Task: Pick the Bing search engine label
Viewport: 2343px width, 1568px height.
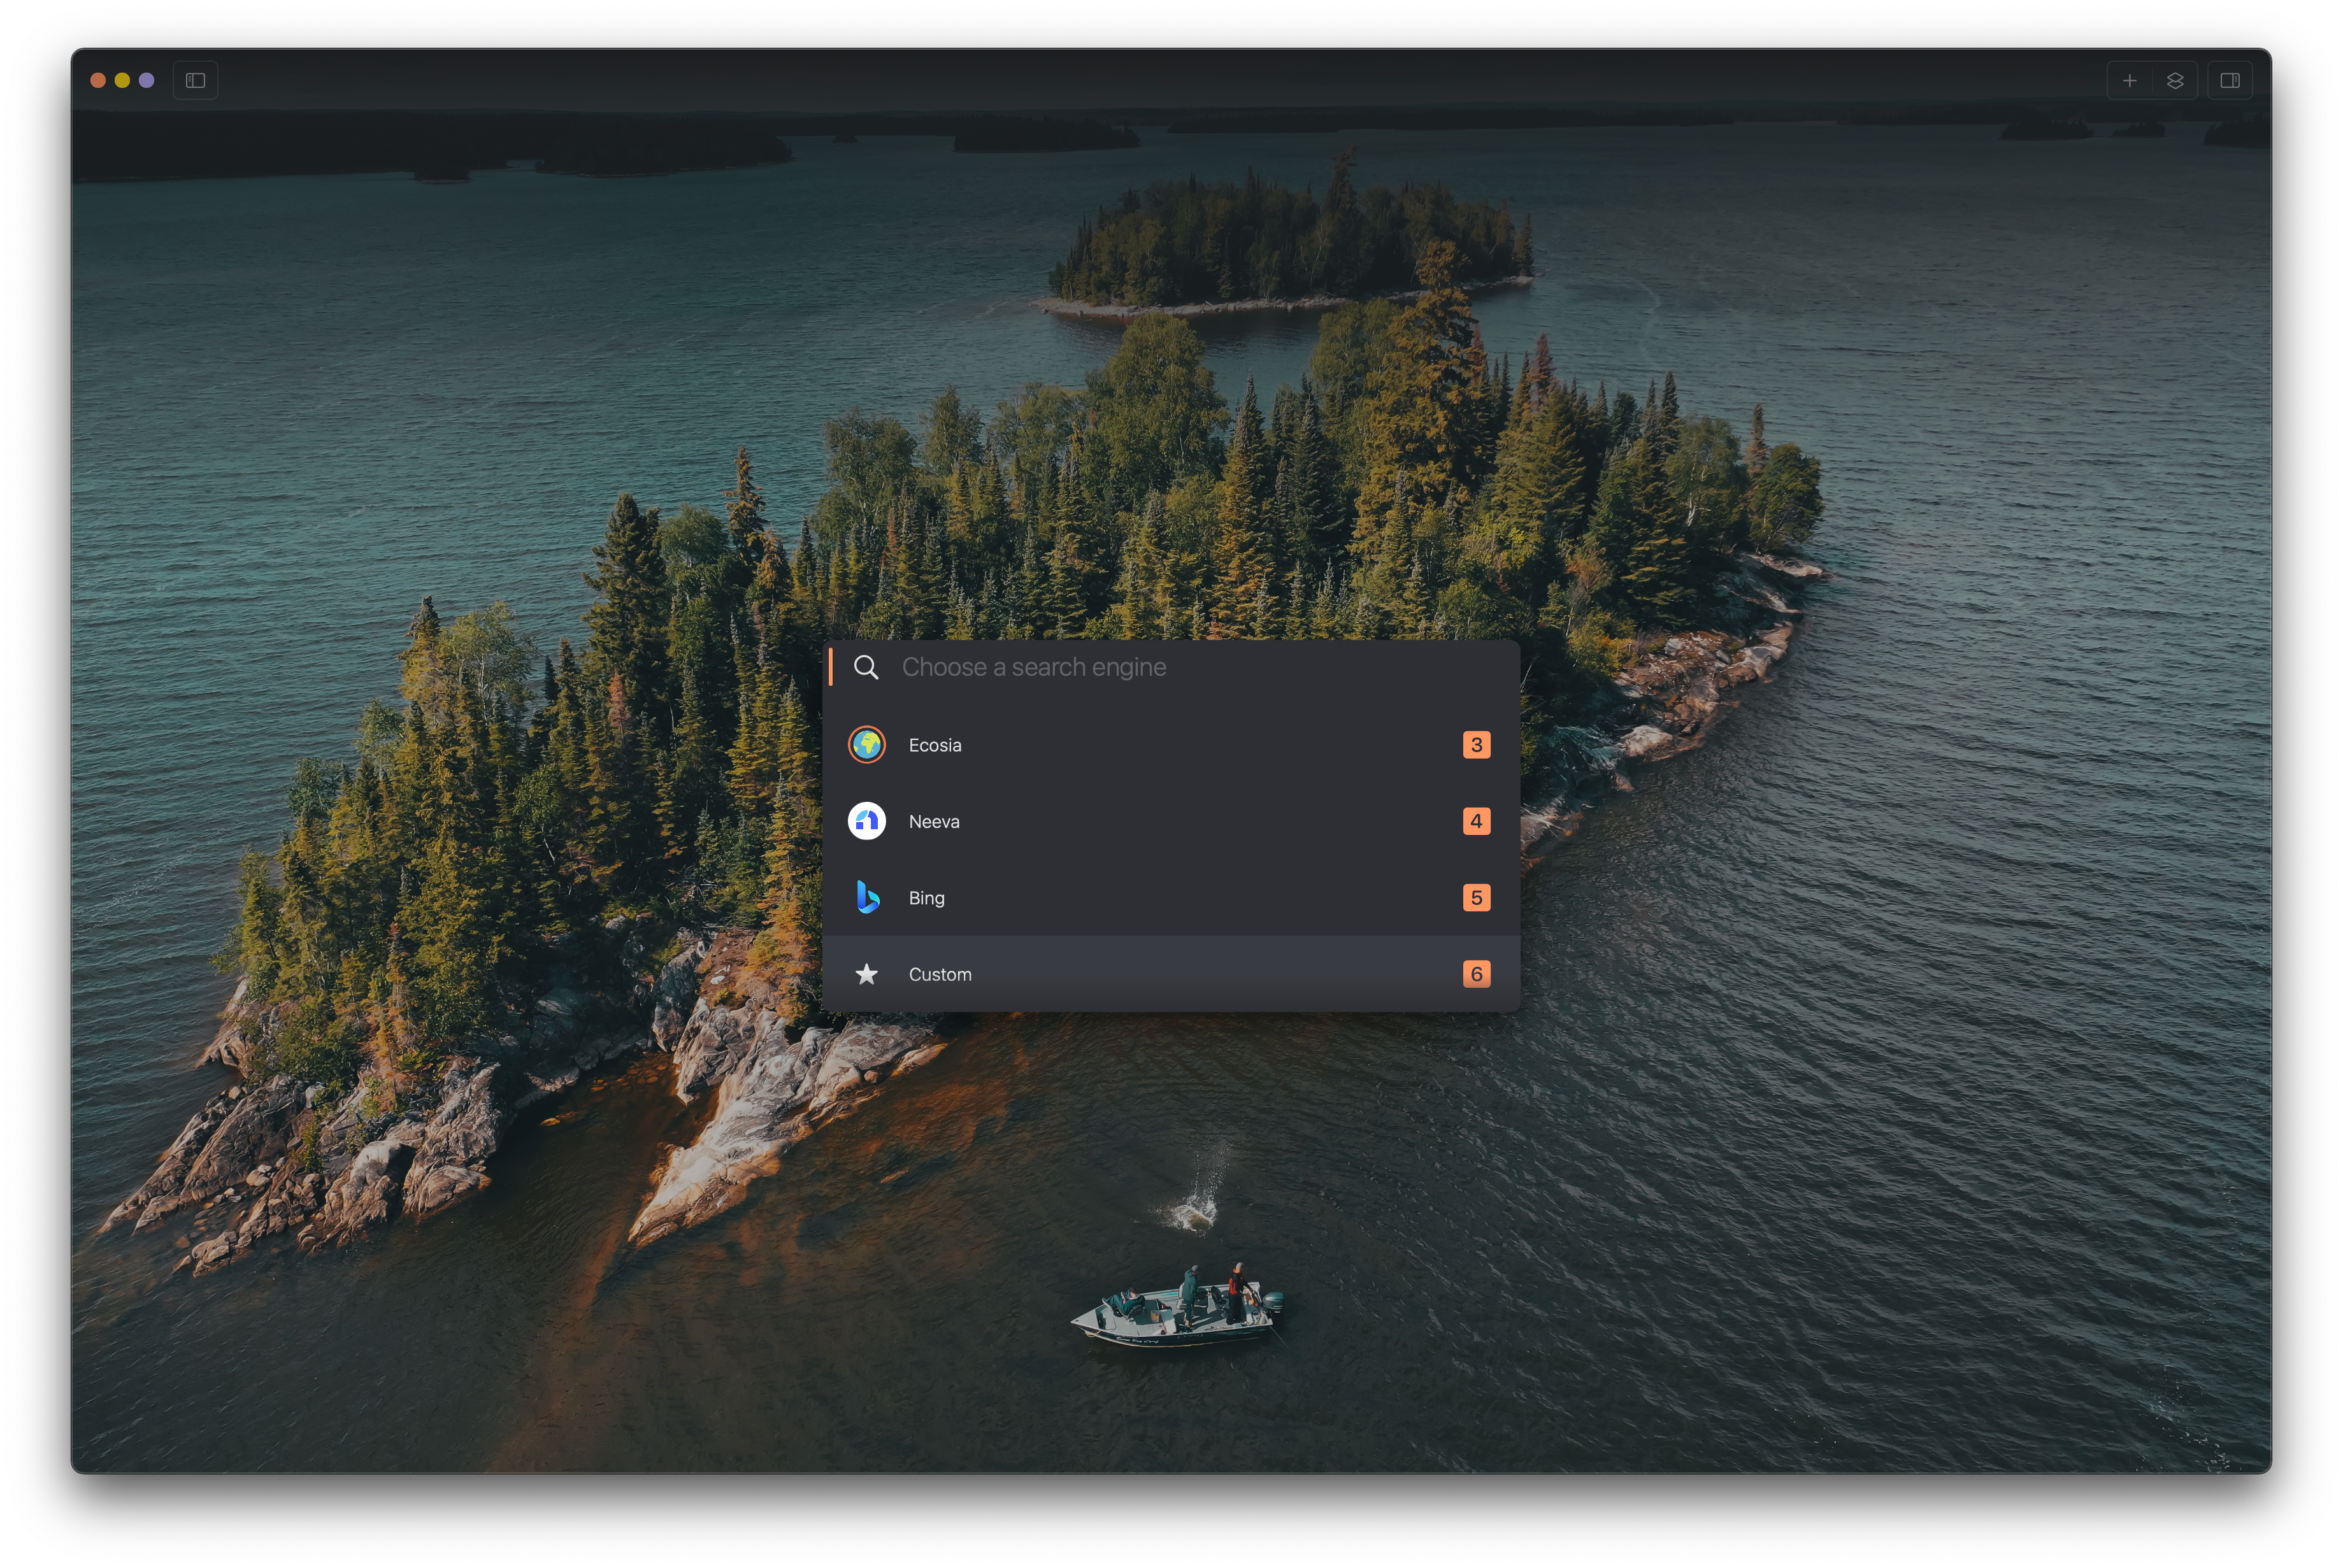Action: (926, 898)
